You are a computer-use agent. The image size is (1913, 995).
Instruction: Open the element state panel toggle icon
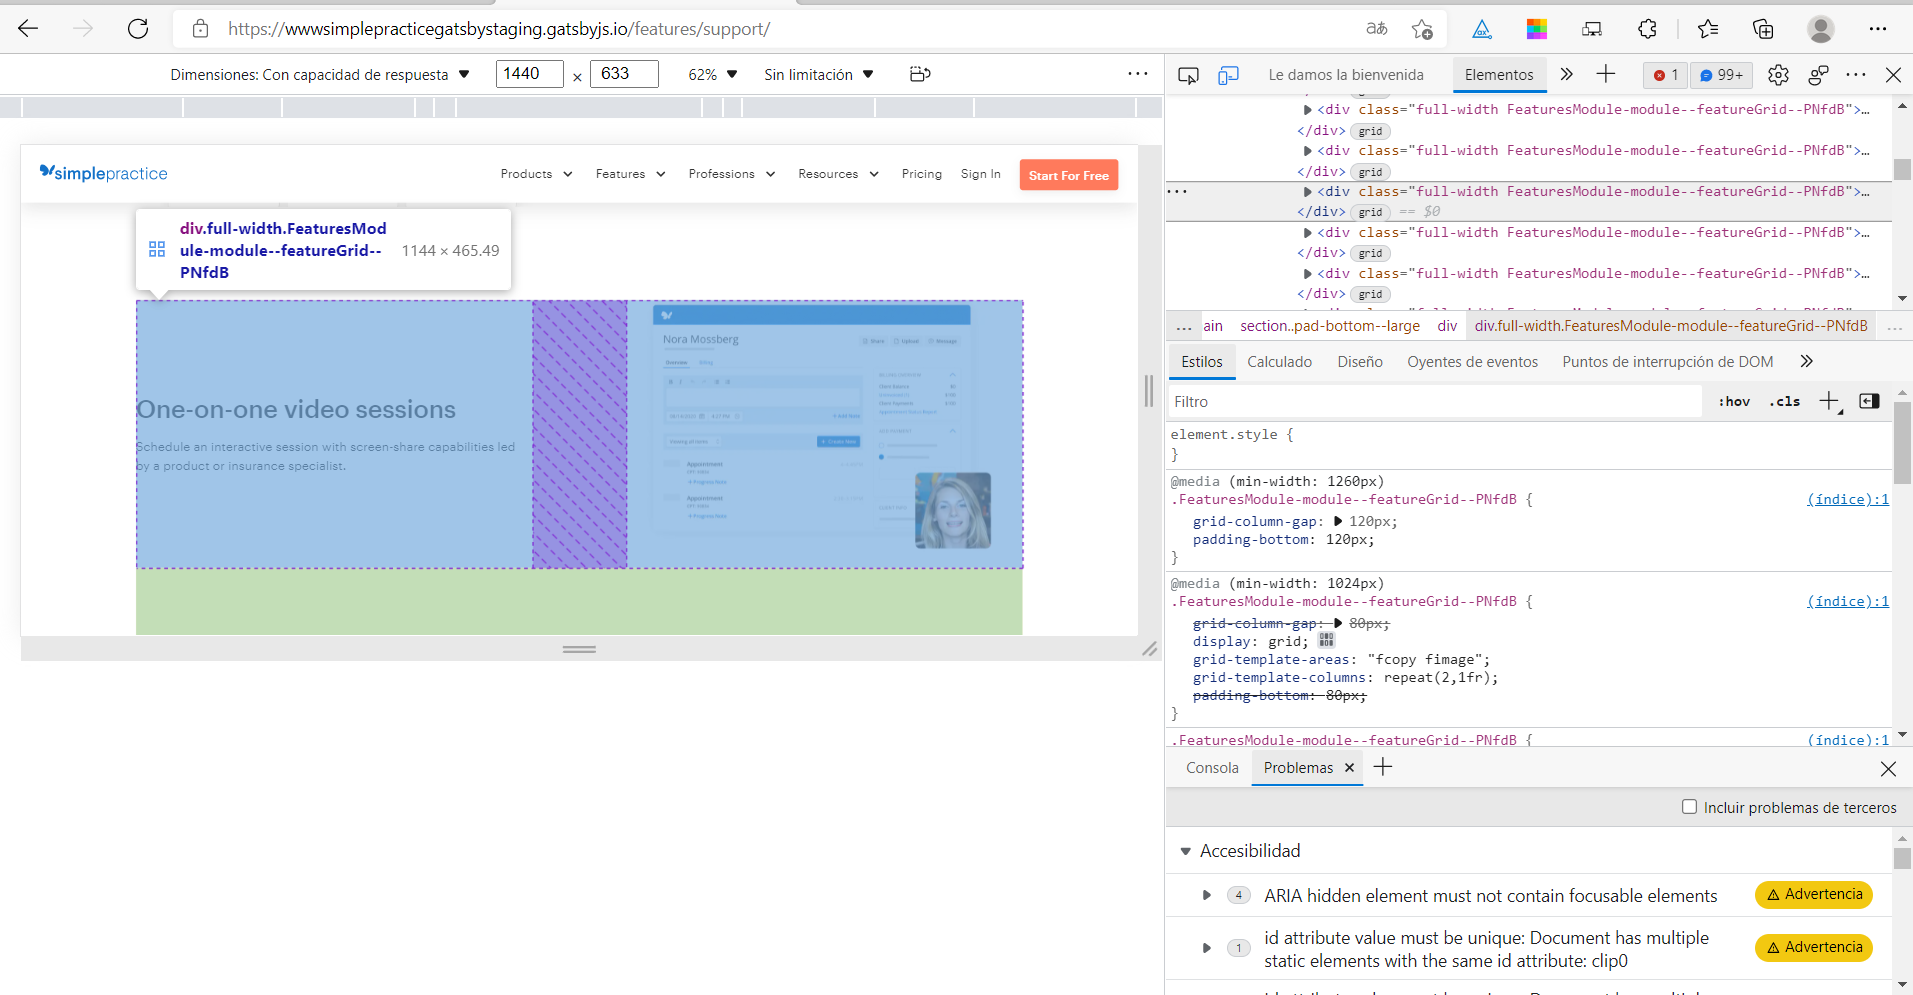point(1869,401)
